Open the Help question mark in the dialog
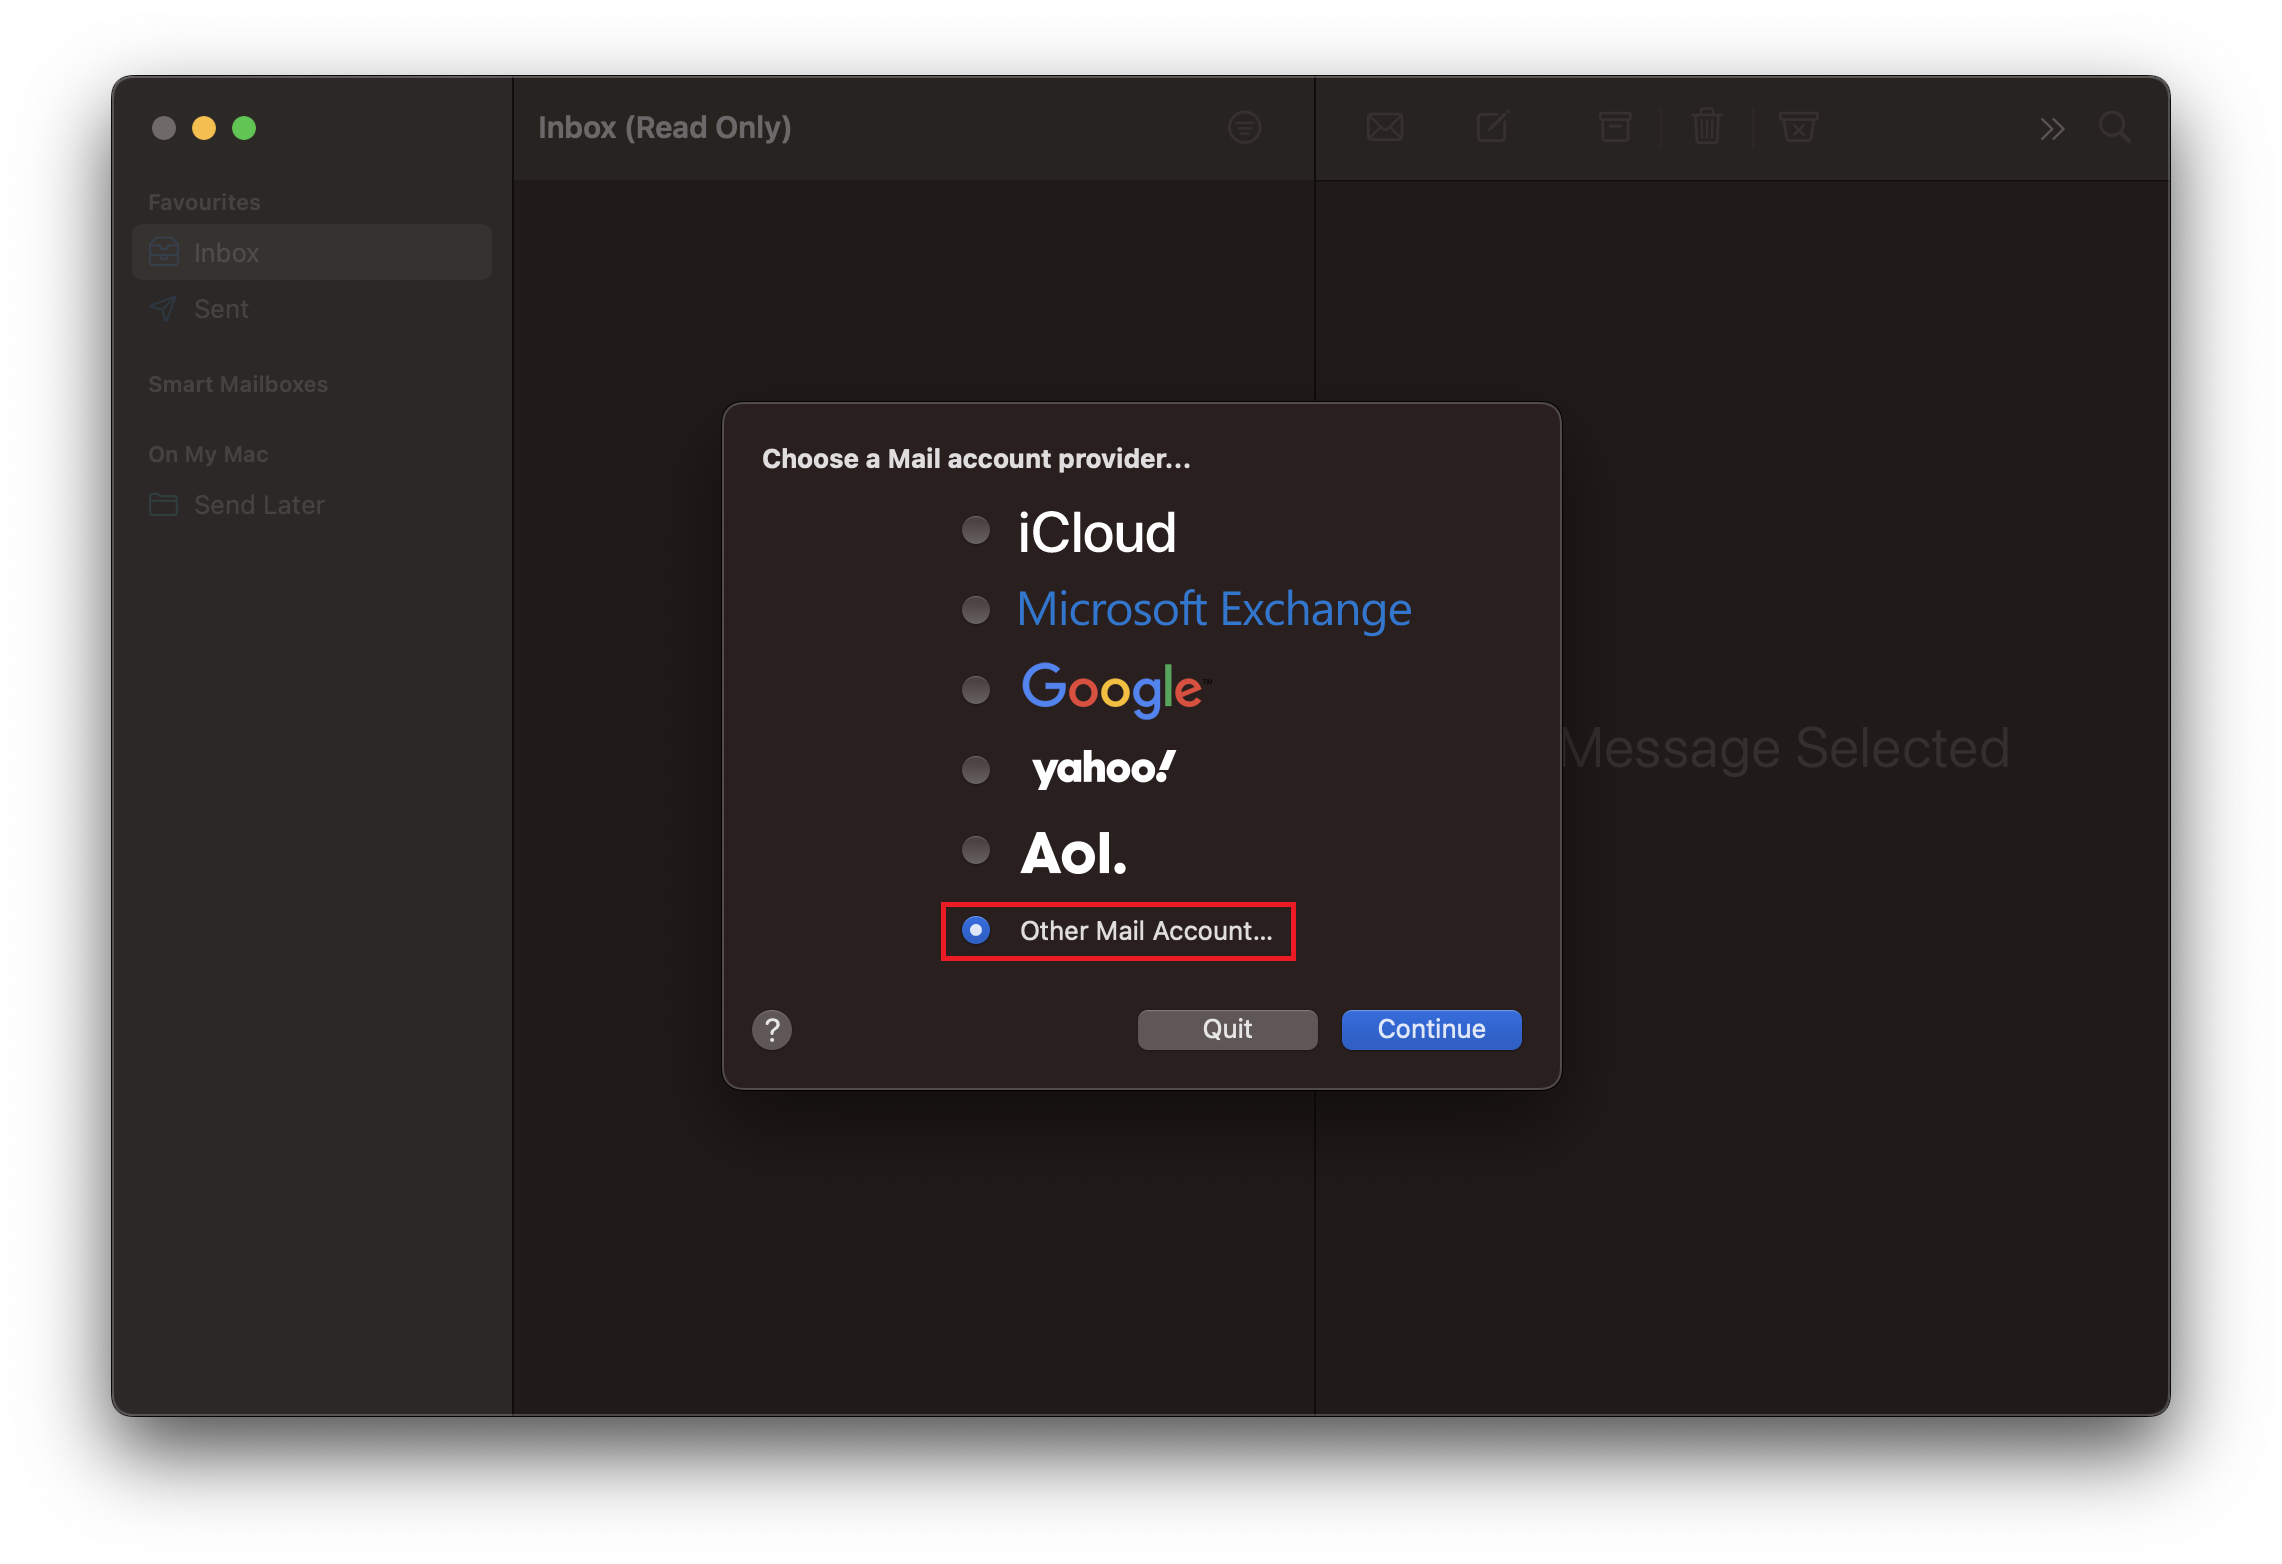This screenshot has width=2282, height=1564. coord(771,1029)
